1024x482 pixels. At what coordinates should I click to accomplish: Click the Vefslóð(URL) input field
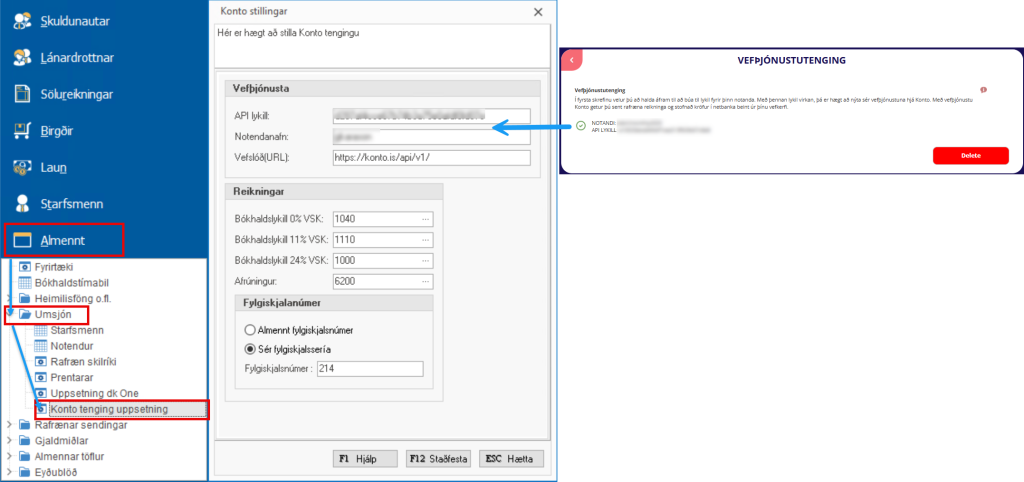[430, 157]
